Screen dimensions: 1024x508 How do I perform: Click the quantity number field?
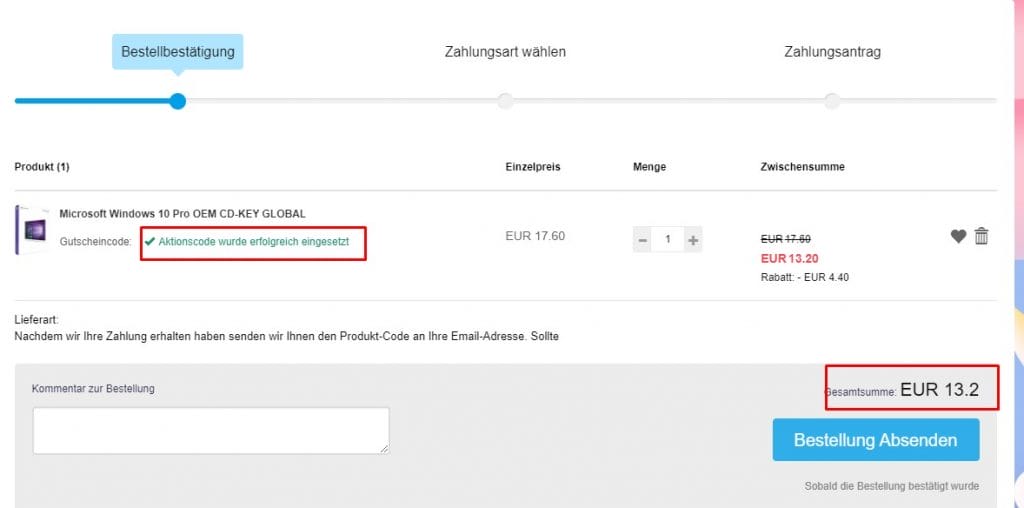(667, 240)
